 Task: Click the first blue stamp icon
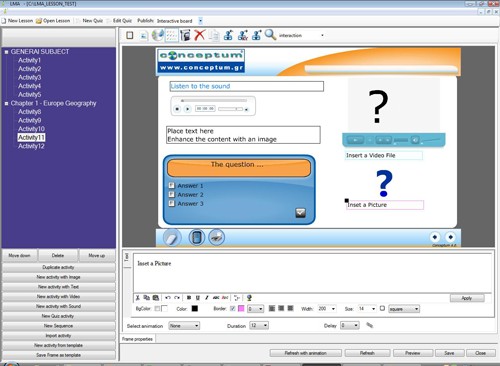pos(228,35)
